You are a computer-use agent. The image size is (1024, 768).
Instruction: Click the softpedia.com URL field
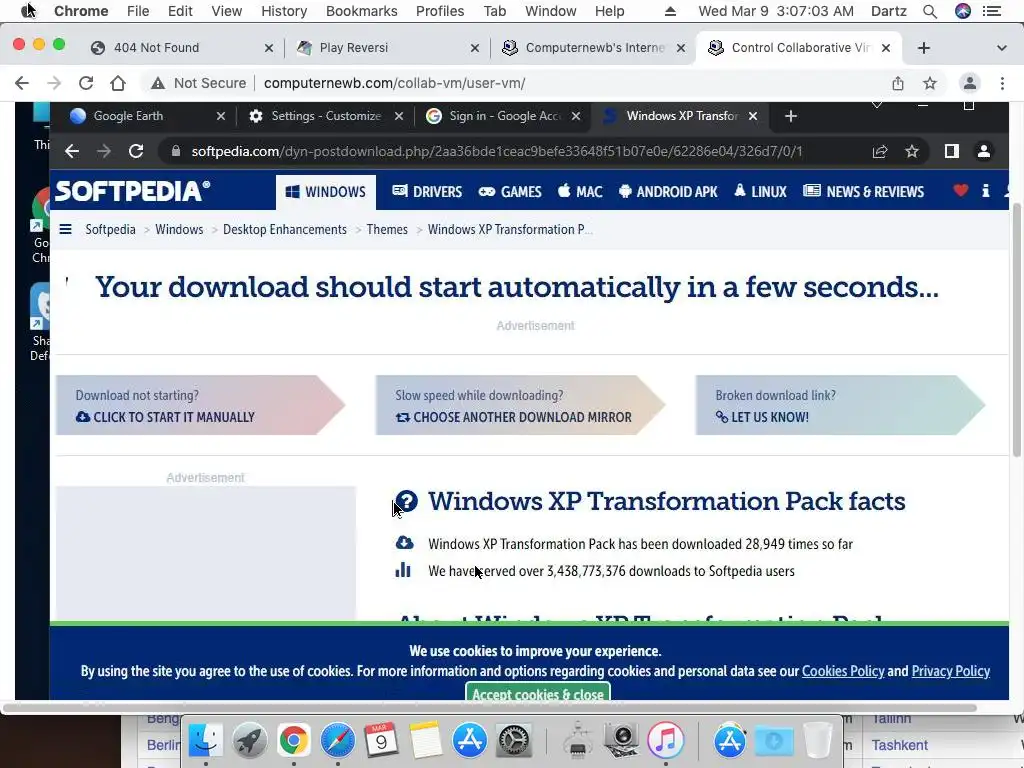[496, 151]
